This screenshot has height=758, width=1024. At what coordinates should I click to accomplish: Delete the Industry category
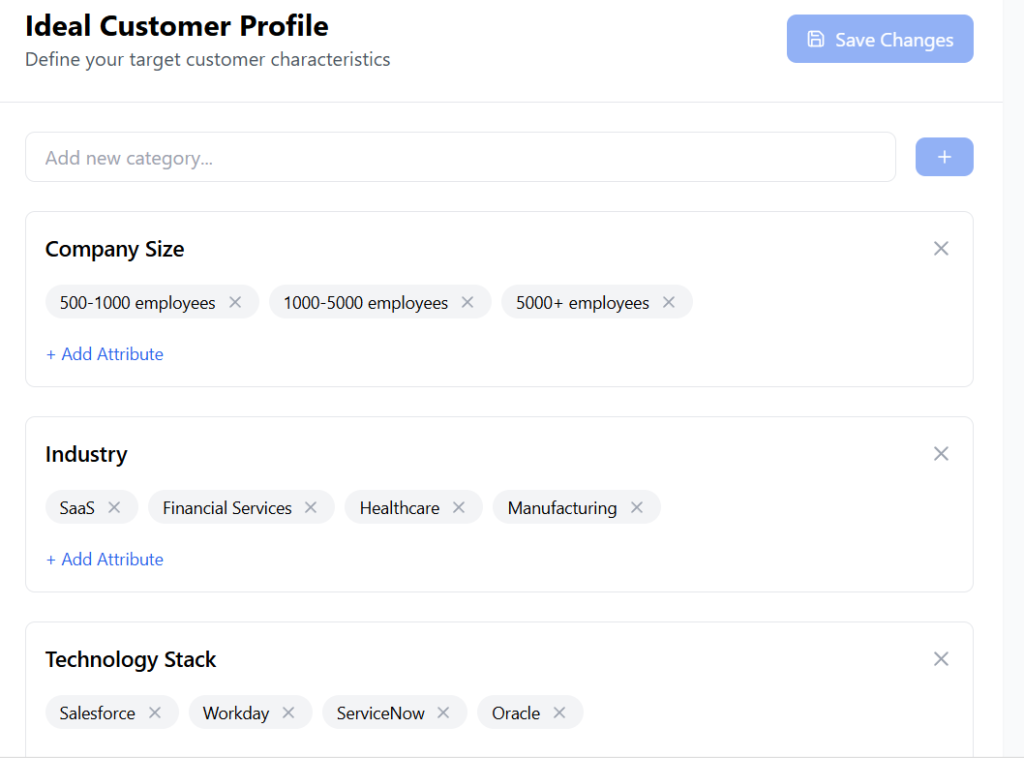[x=941, y=454]
